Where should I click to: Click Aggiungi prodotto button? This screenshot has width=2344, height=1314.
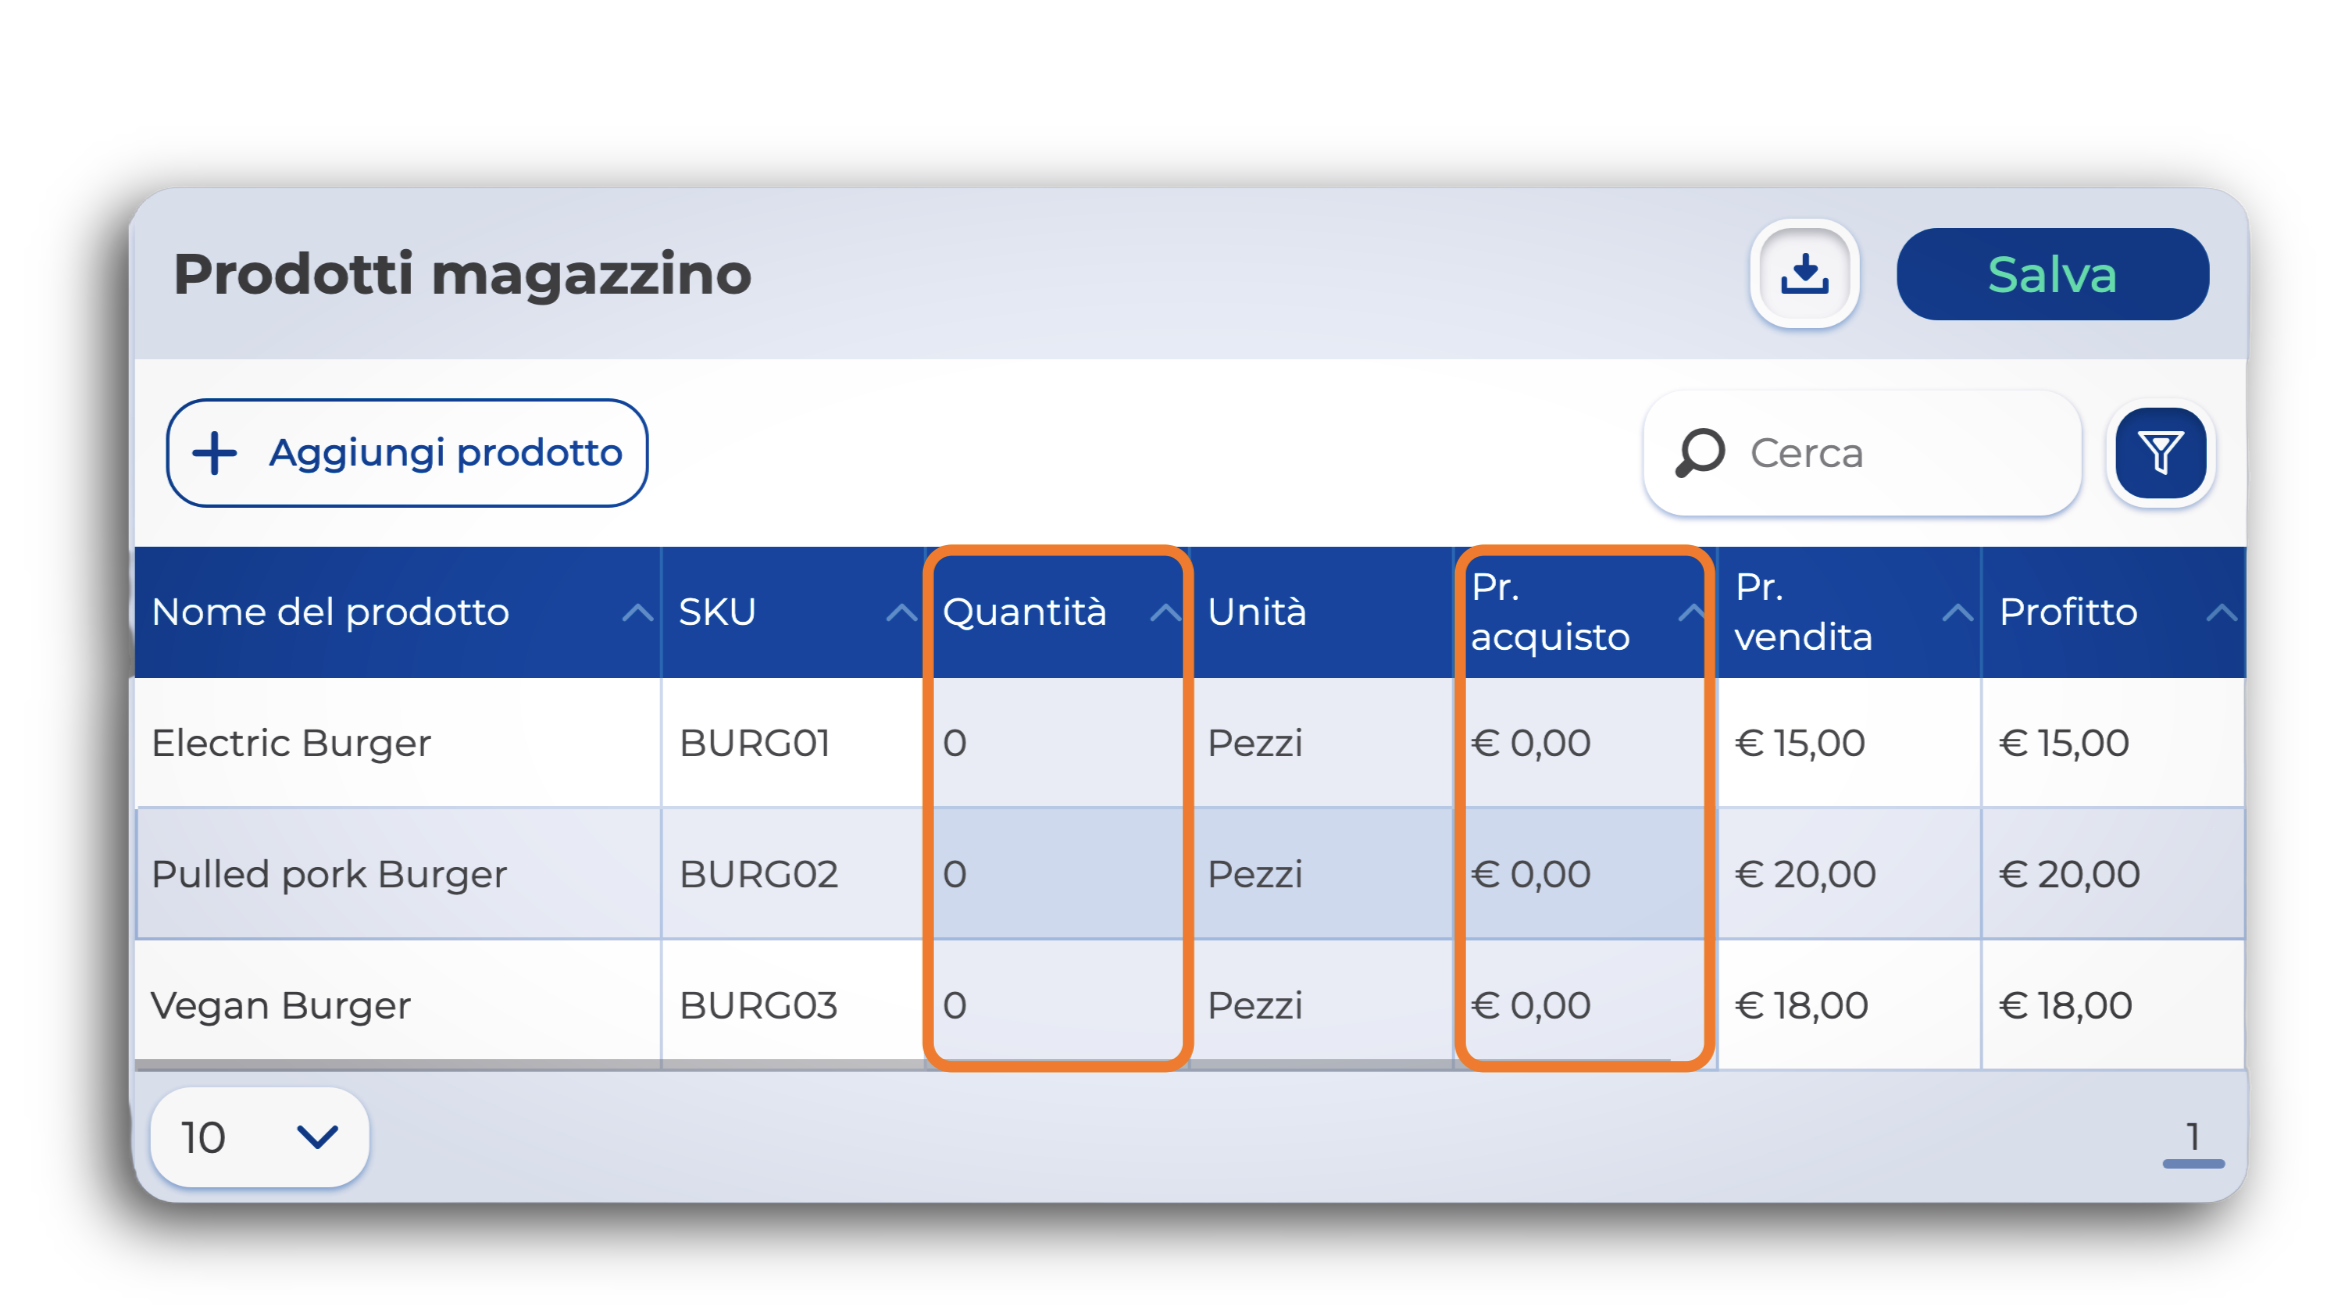[407, 454]
